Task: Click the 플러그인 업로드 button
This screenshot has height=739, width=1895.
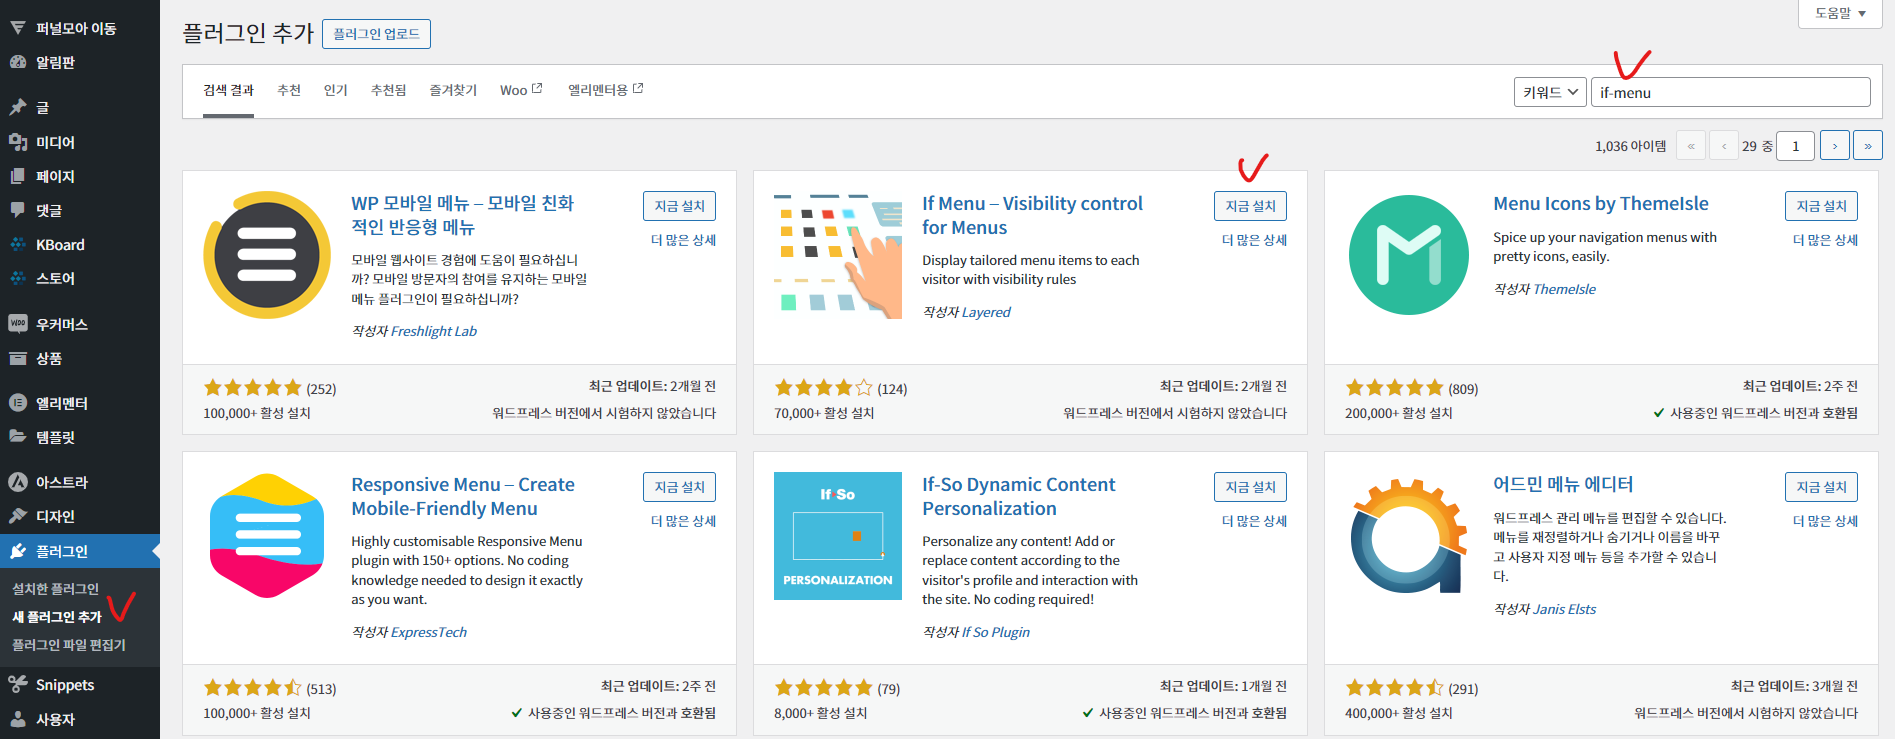Action: coord(376,34)
